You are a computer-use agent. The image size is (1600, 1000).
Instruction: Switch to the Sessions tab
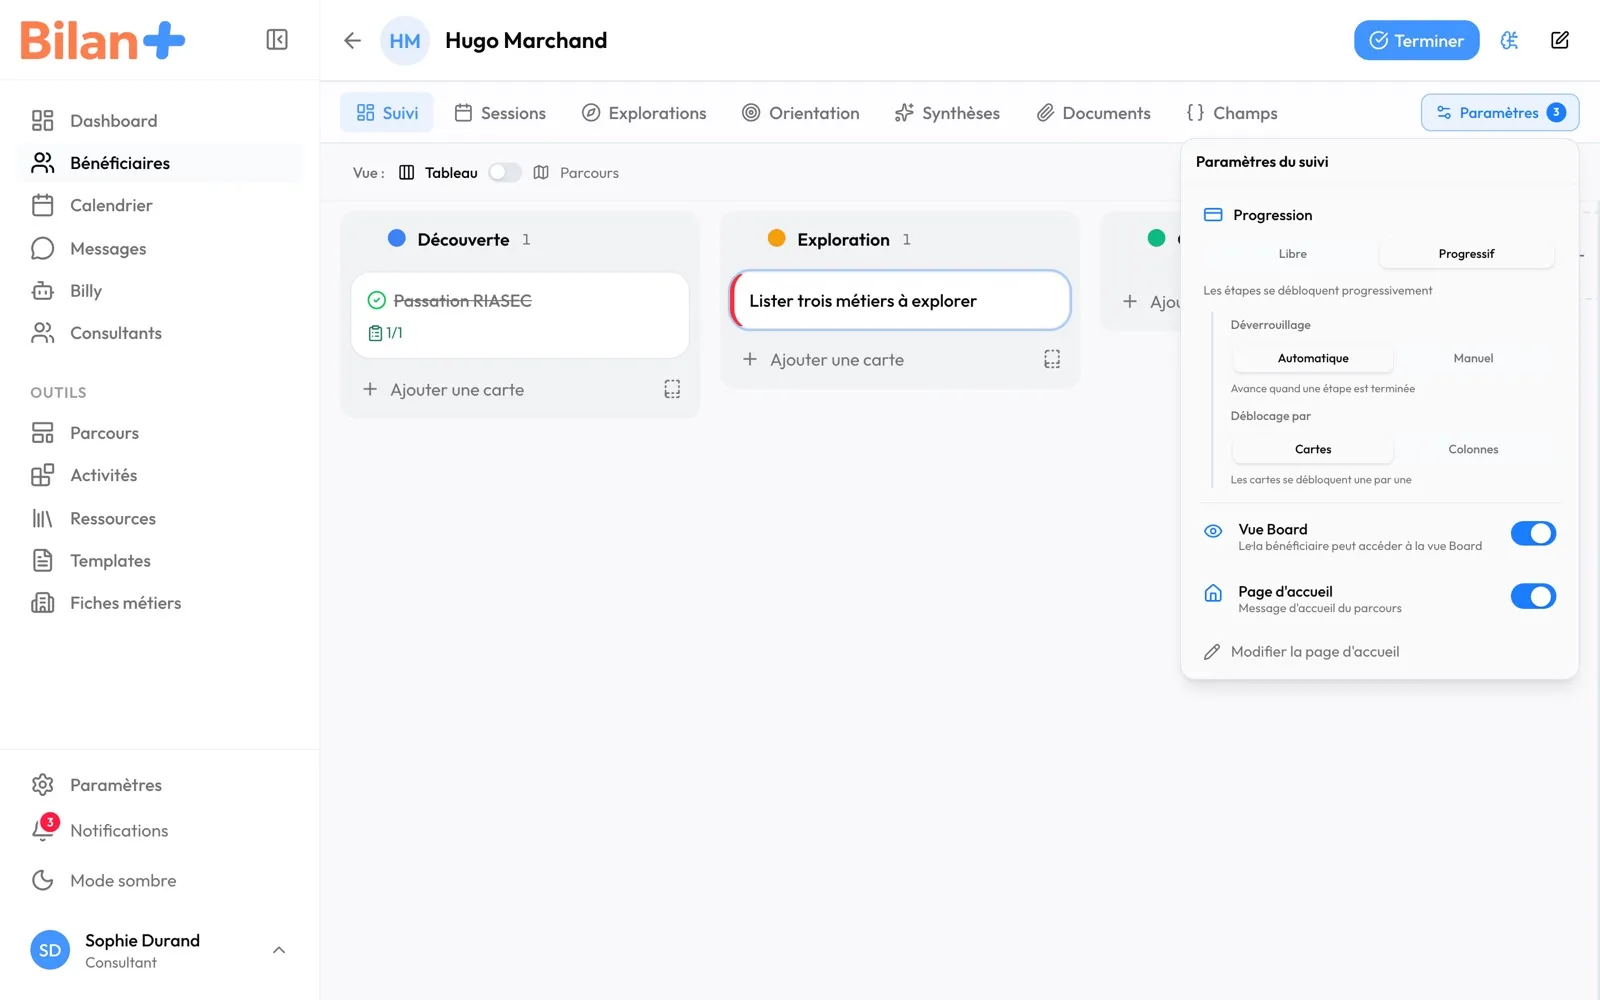500,113
